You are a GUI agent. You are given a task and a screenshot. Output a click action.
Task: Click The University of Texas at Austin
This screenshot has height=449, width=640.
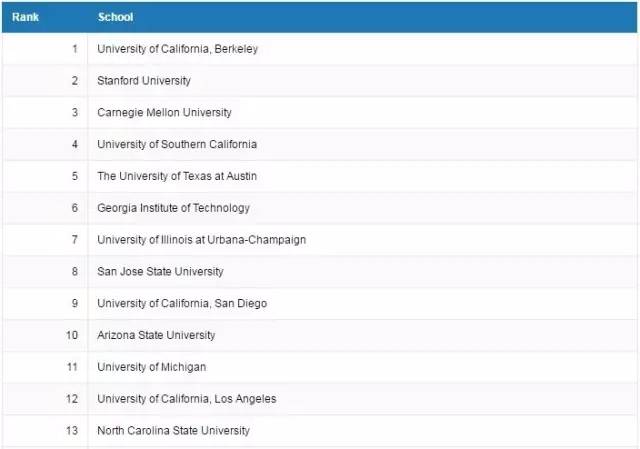177,176
